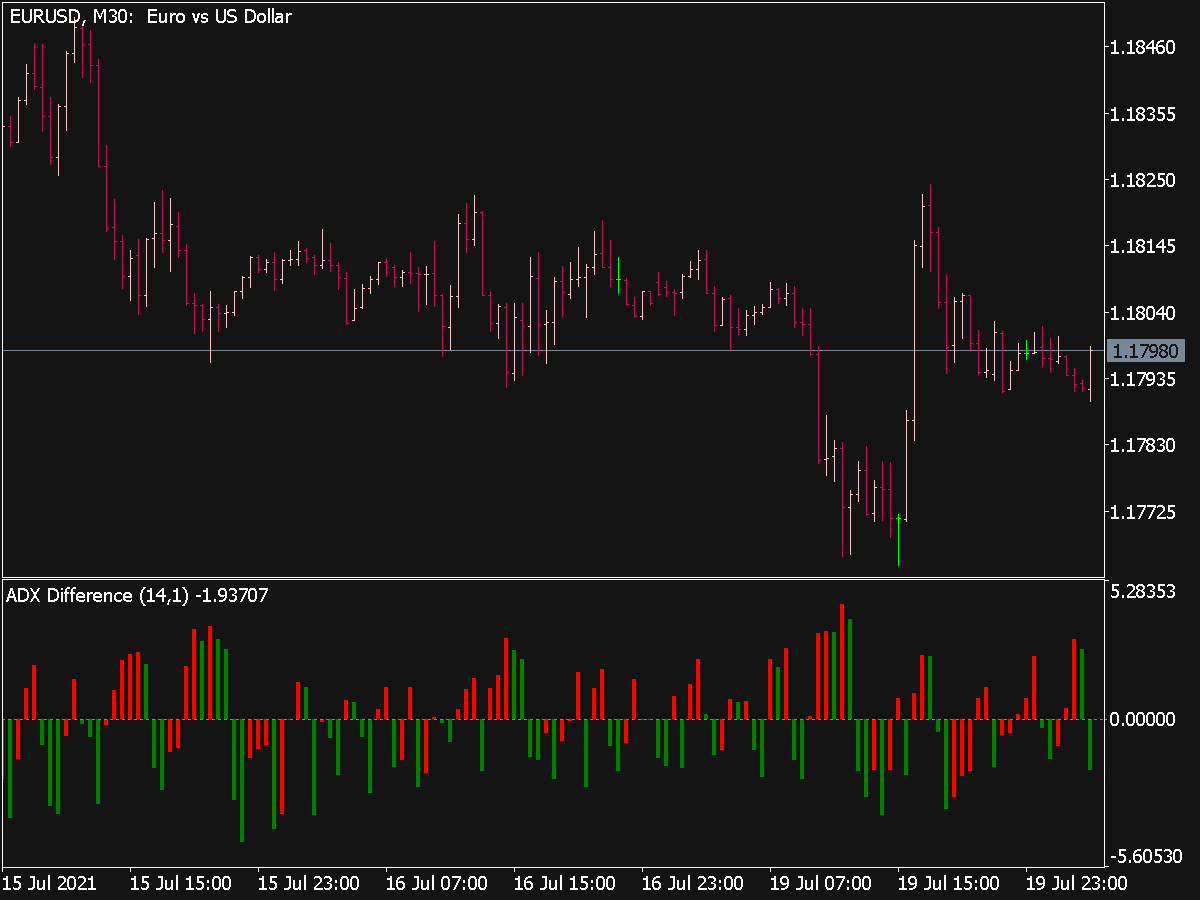Click the 1.17935 price axis label

1144,379
